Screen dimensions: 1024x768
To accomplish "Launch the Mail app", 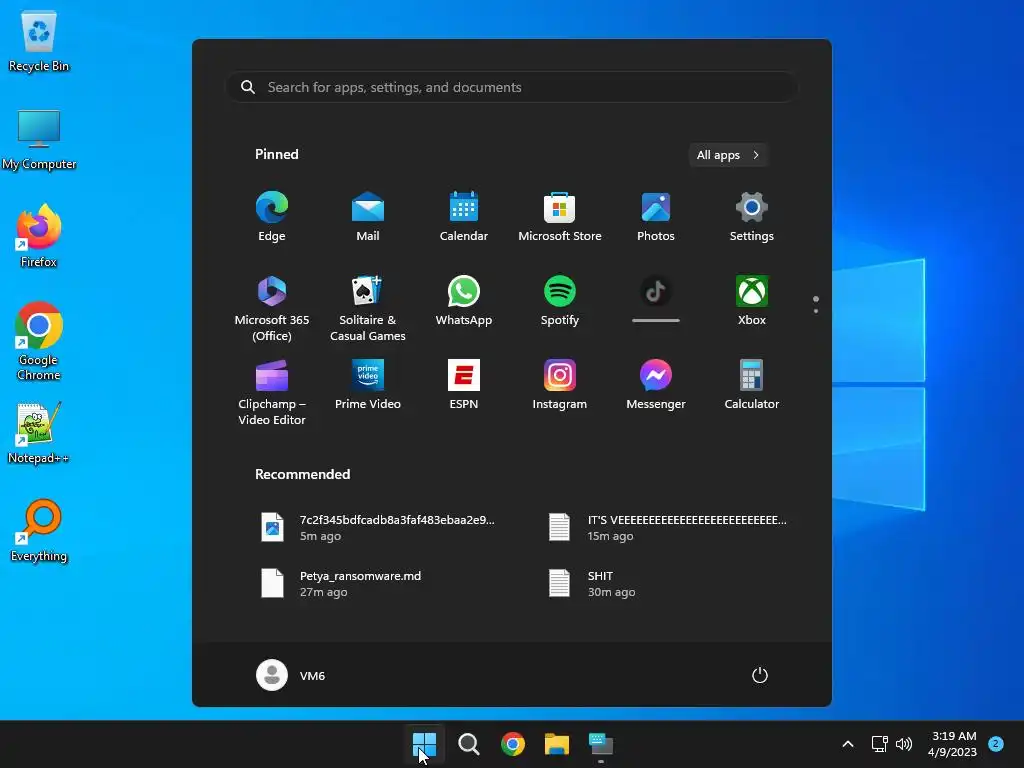I will tap(368, 217).
